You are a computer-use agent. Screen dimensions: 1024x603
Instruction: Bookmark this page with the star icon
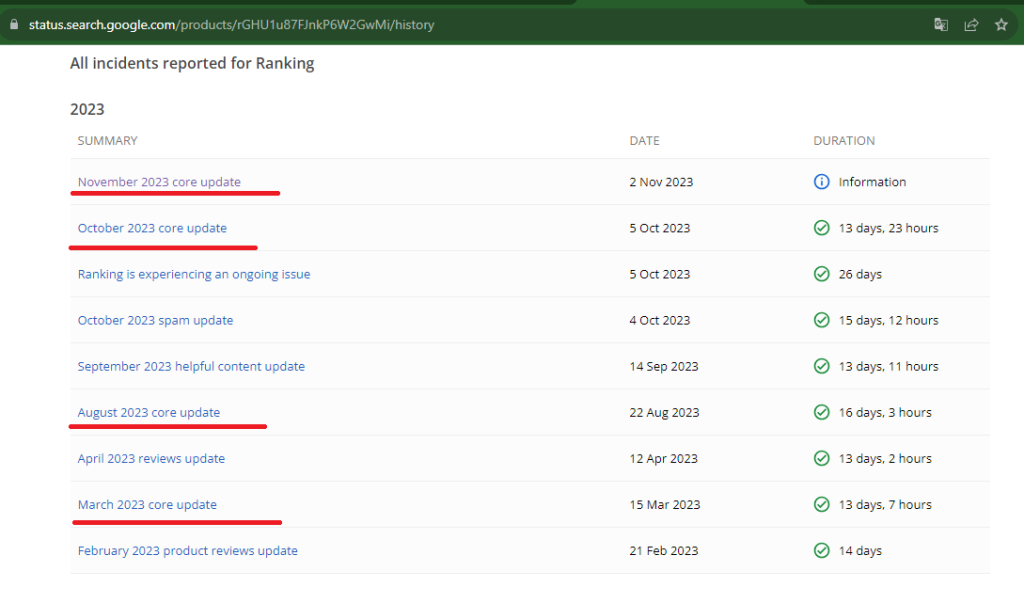(1001, 25)
